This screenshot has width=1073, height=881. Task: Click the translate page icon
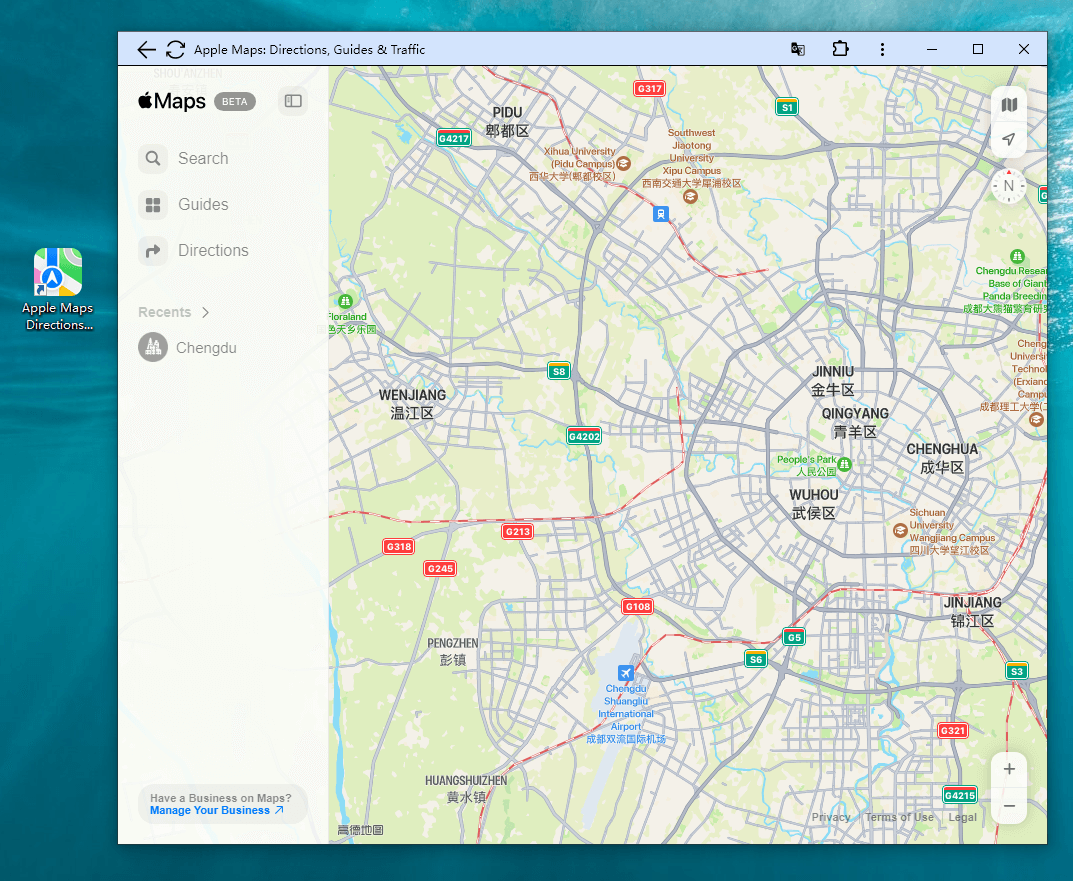point(798,49)
